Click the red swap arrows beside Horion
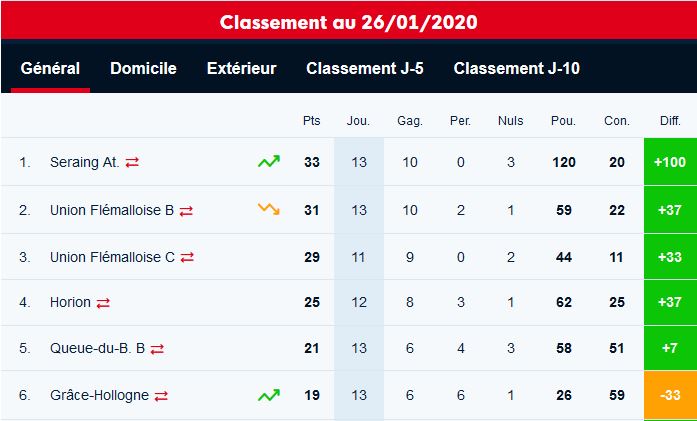This screenshot has width=697, height=421. point(103,303)
